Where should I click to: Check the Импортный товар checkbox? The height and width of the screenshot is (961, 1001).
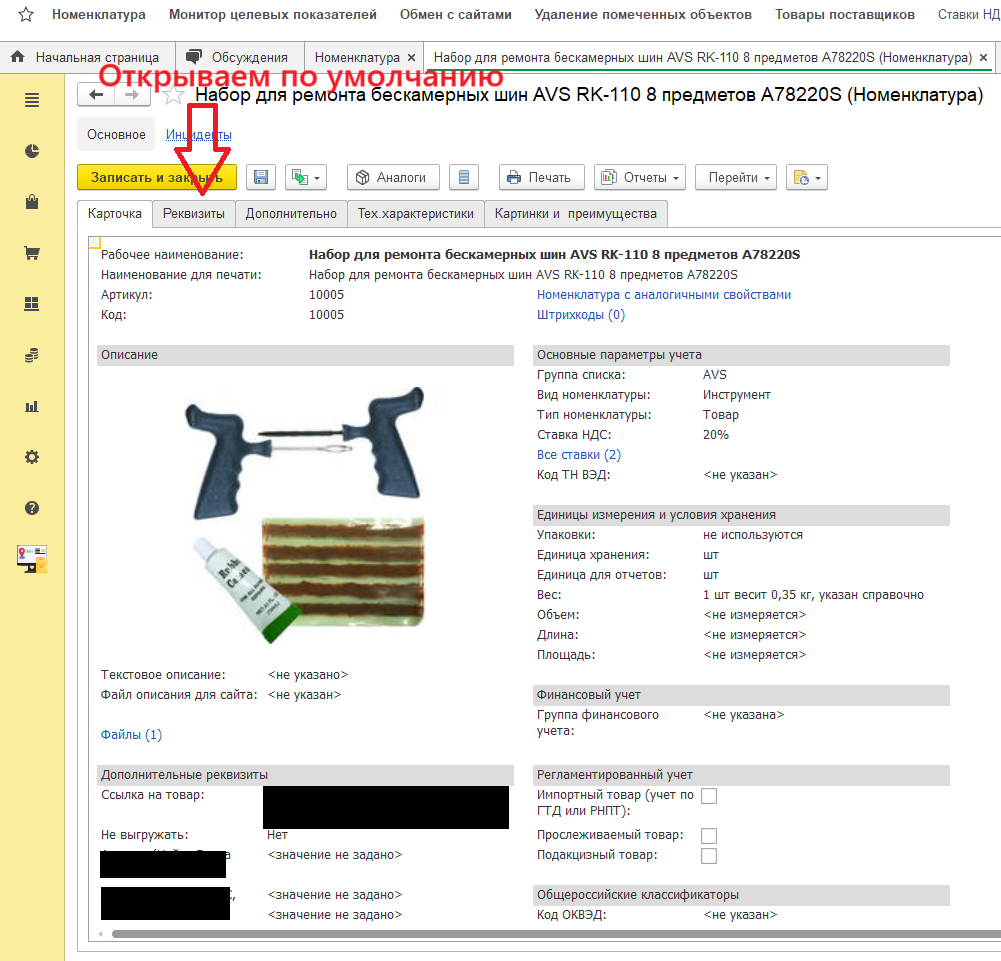click(x=709, y=796)
